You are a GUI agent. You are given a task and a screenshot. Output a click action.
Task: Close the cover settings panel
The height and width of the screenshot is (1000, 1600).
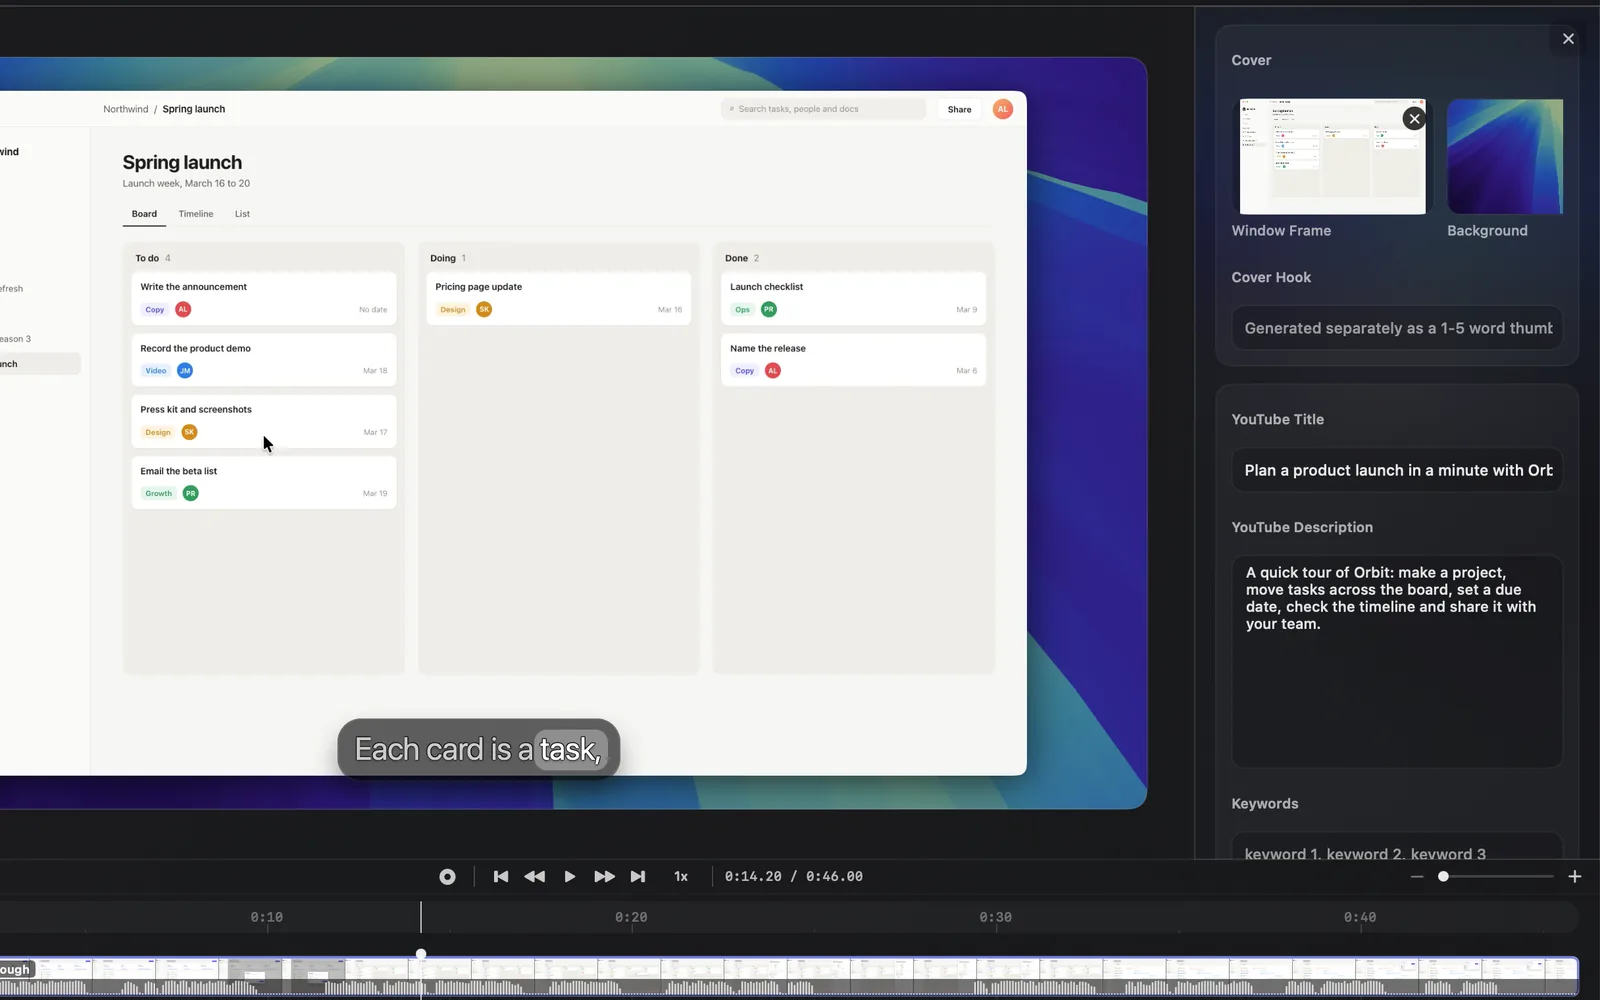(1568, 39)
